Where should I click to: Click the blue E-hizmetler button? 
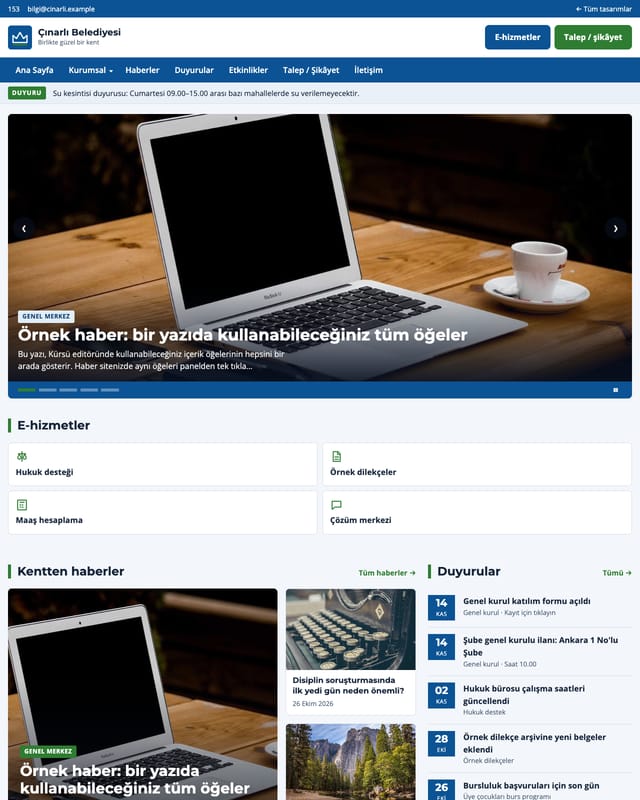[x=518, y=37]
